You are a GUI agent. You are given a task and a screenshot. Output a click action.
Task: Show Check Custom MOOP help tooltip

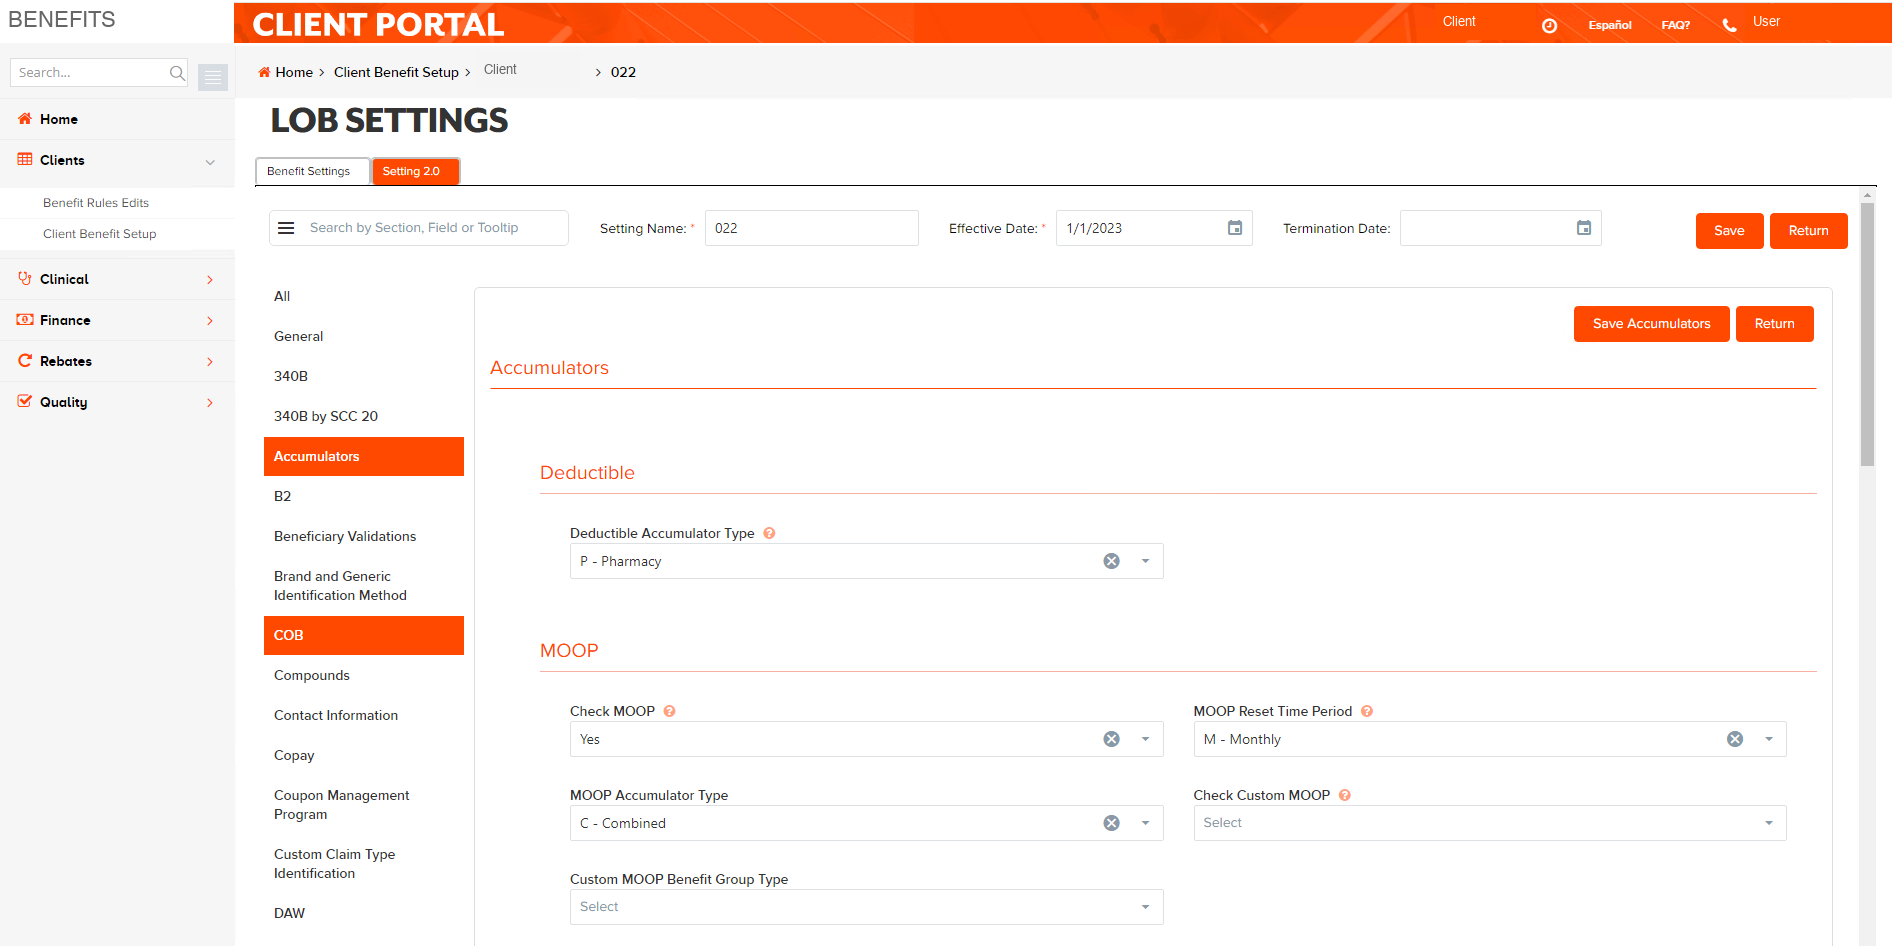click(1345, 795)
